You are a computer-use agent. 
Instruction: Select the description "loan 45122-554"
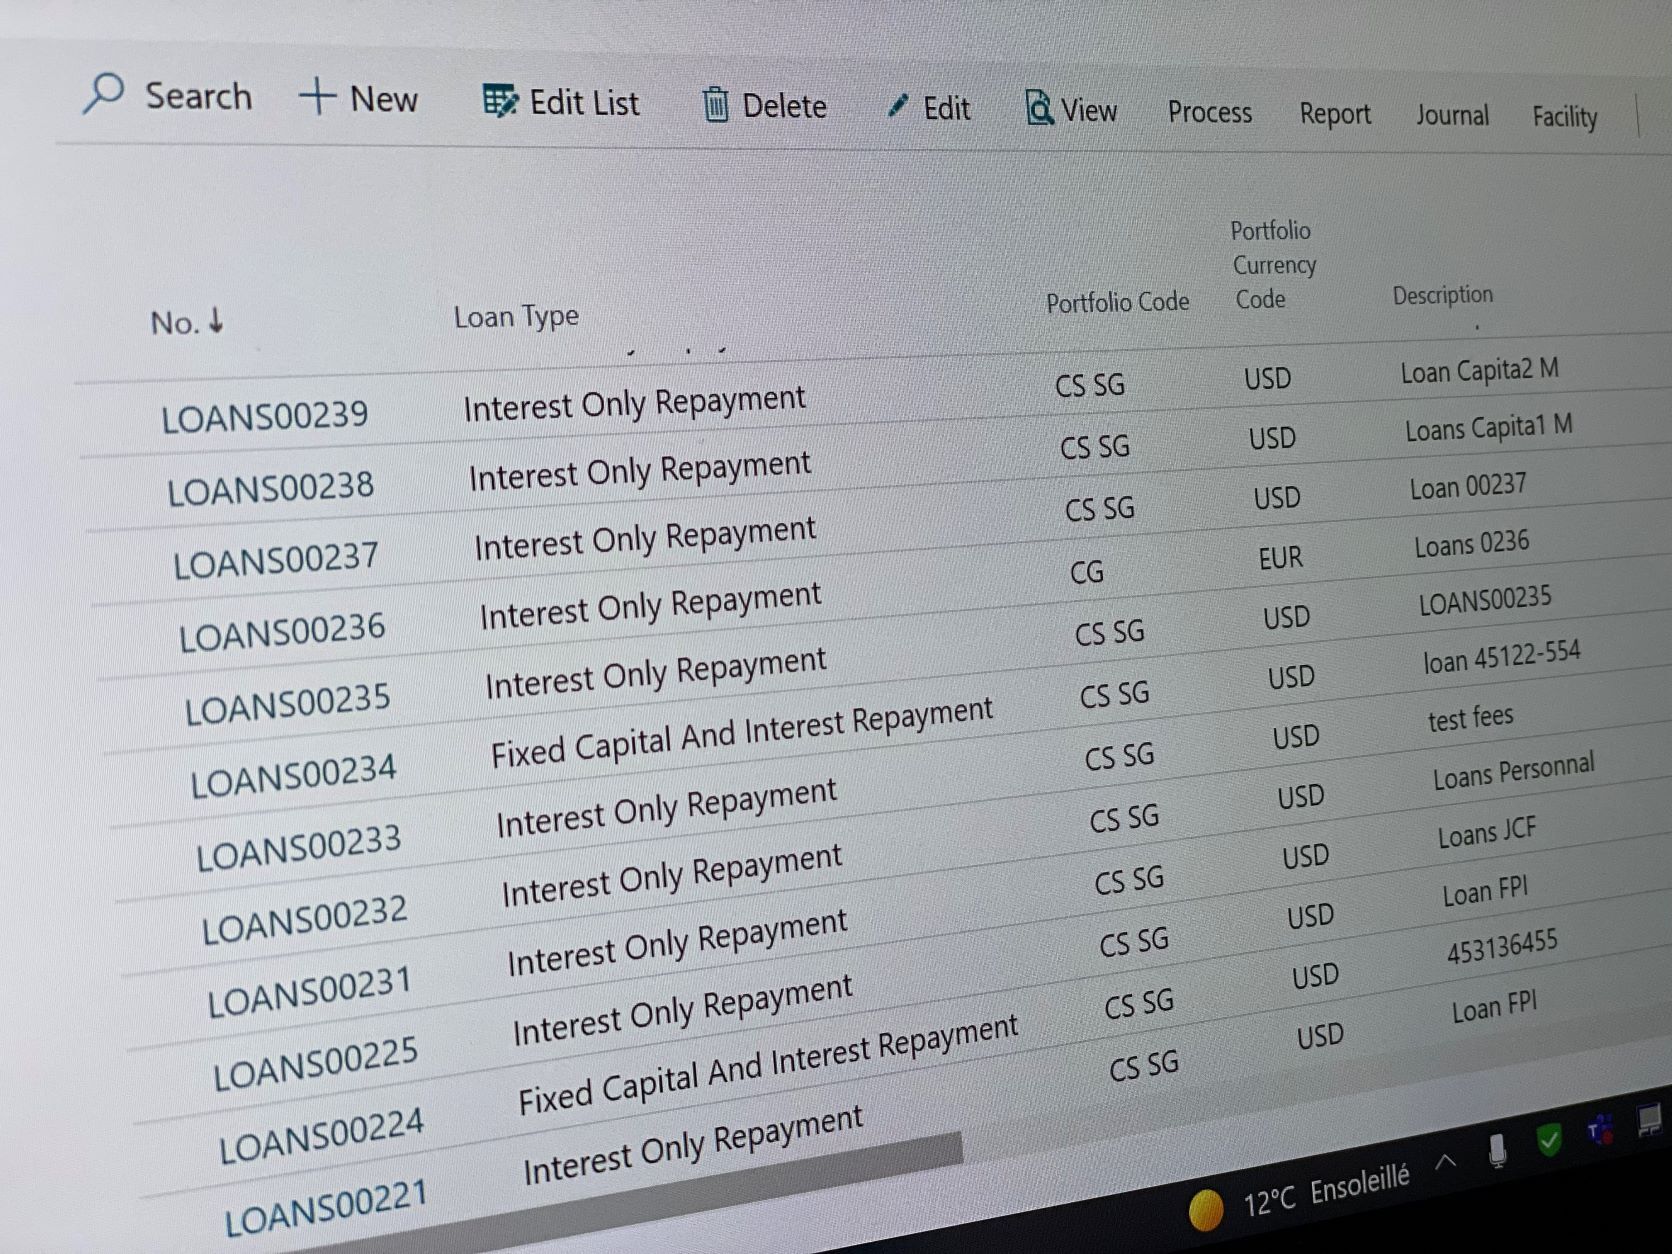(x=1502, y=657)
